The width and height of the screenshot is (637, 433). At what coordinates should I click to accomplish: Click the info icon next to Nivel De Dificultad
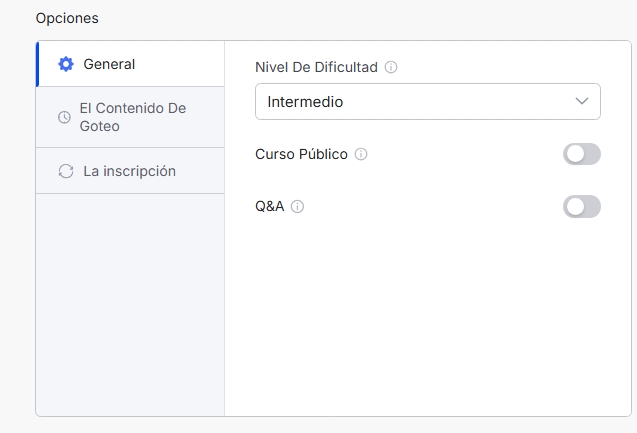pos(391,67)
